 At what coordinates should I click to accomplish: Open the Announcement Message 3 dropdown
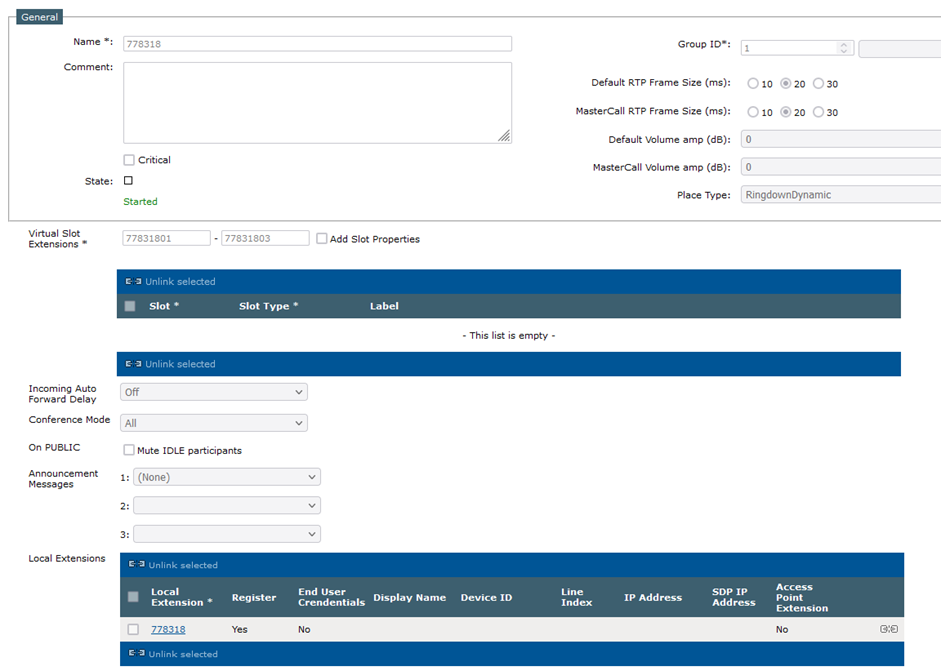coord(227,534)
